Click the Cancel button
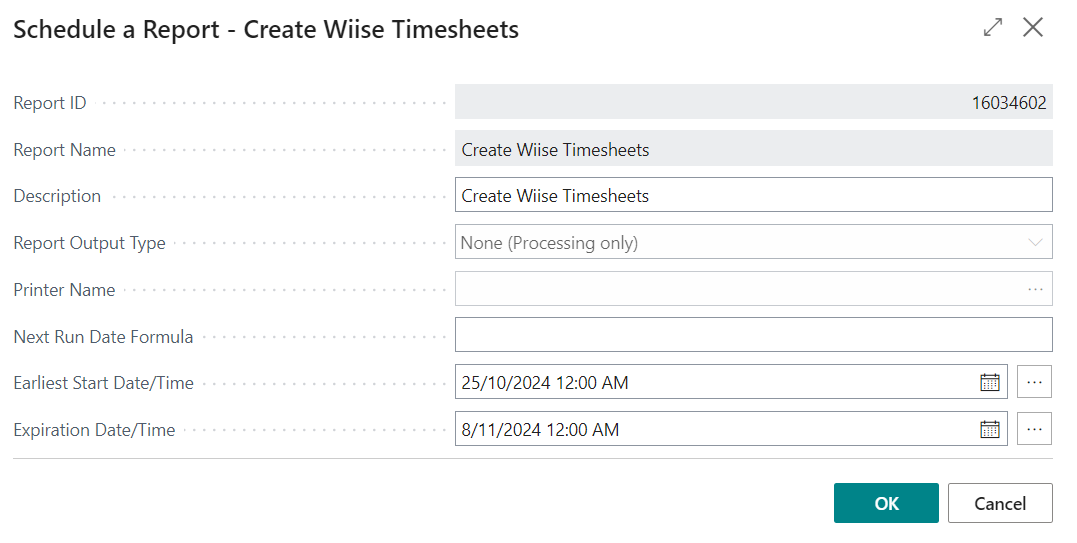 (1000, 503)
